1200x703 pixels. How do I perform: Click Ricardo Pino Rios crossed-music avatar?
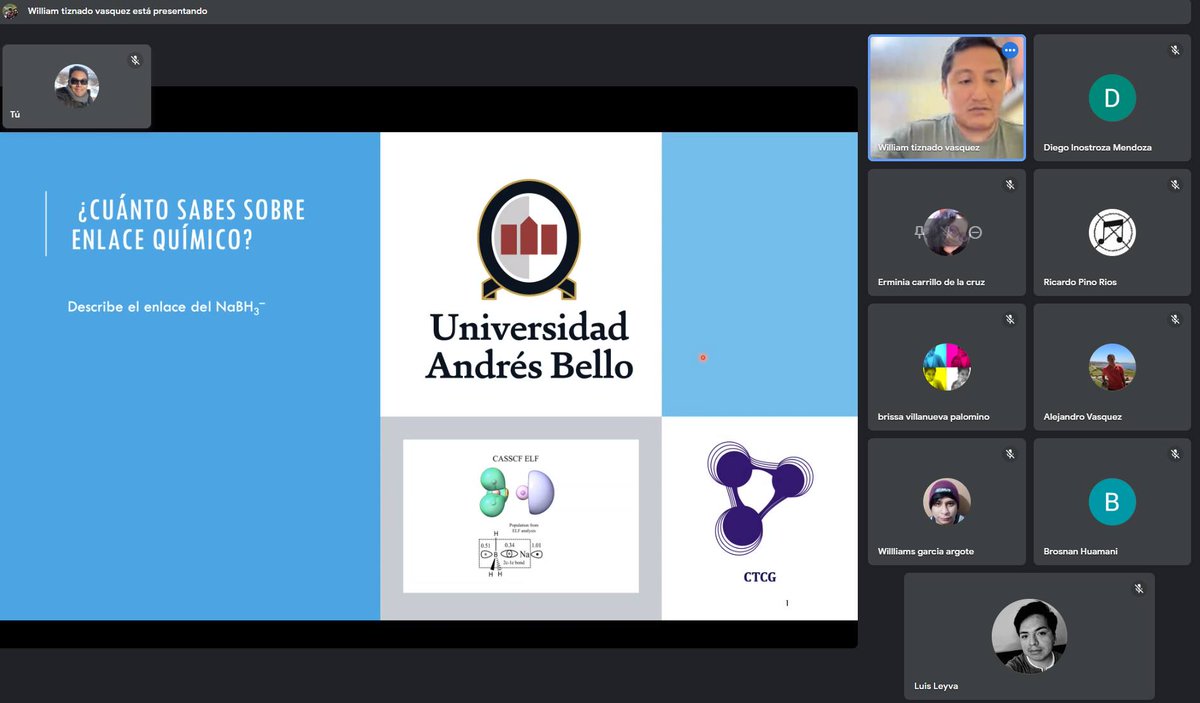(1112, 233)
